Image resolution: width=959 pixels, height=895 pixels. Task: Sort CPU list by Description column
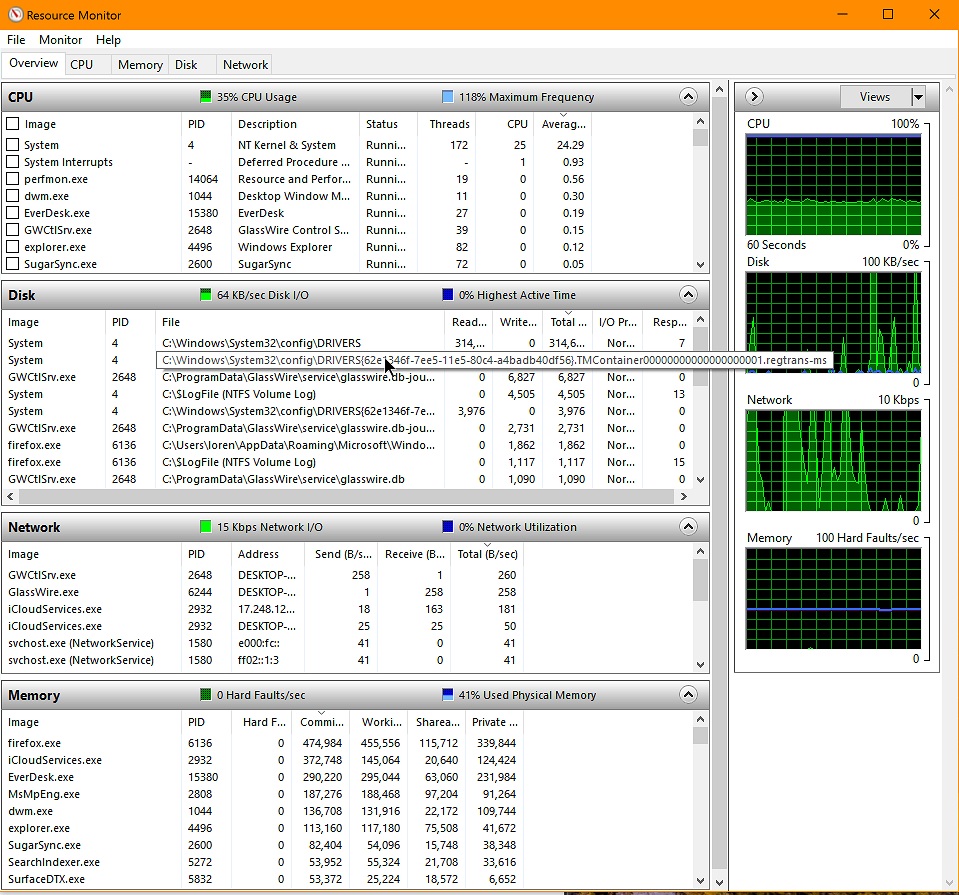(x=295, y=124)
